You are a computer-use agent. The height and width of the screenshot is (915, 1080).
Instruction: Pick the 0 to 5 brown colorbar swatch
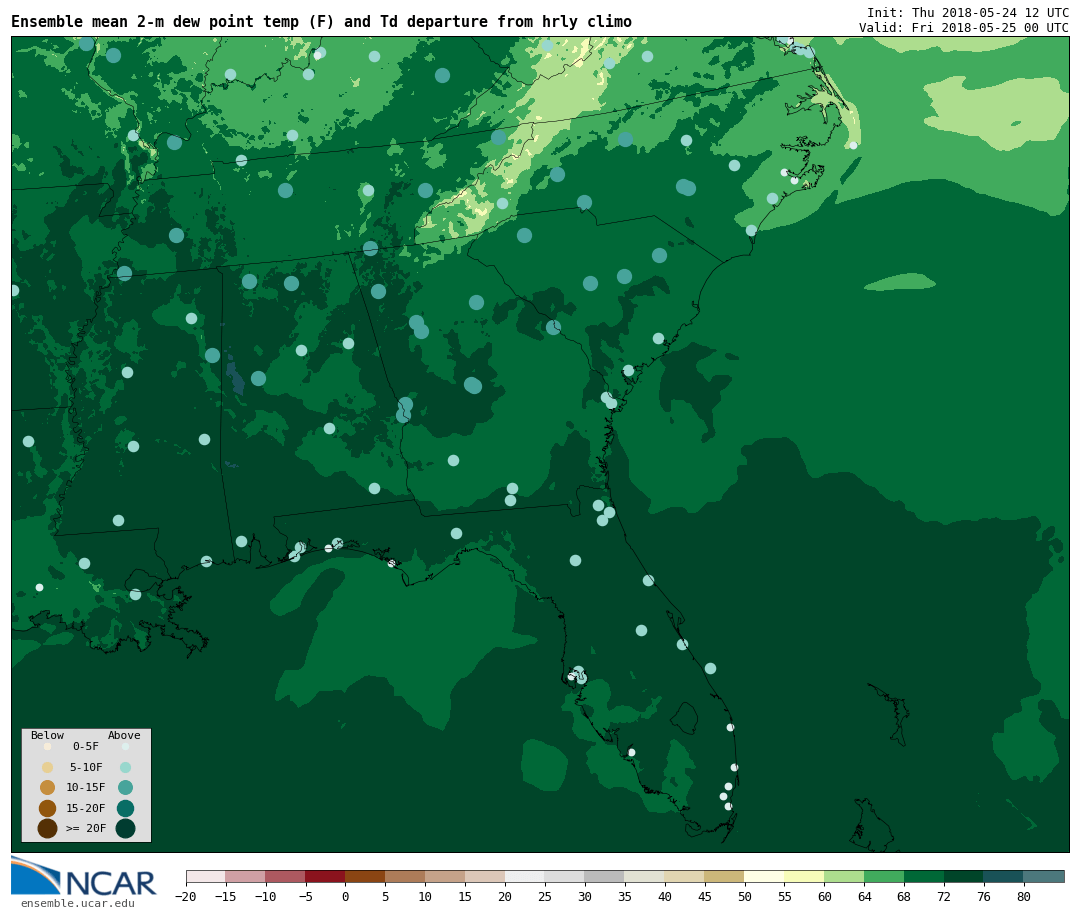click(x=365, y=876)
